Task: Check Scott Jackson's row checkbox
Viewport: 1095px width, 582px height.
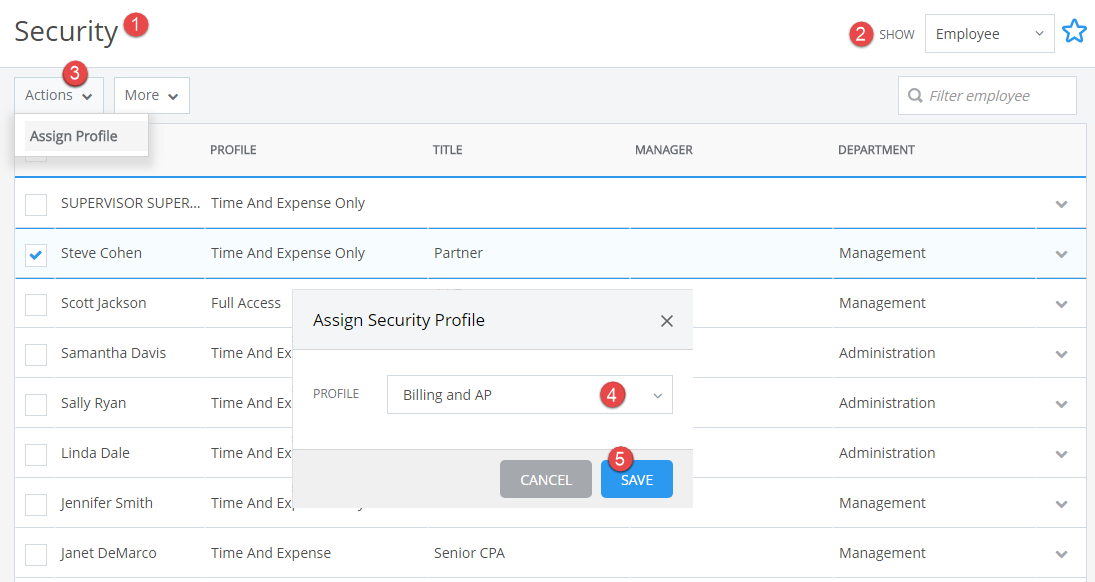Action: pyautogui.click(x=35, y=304)
